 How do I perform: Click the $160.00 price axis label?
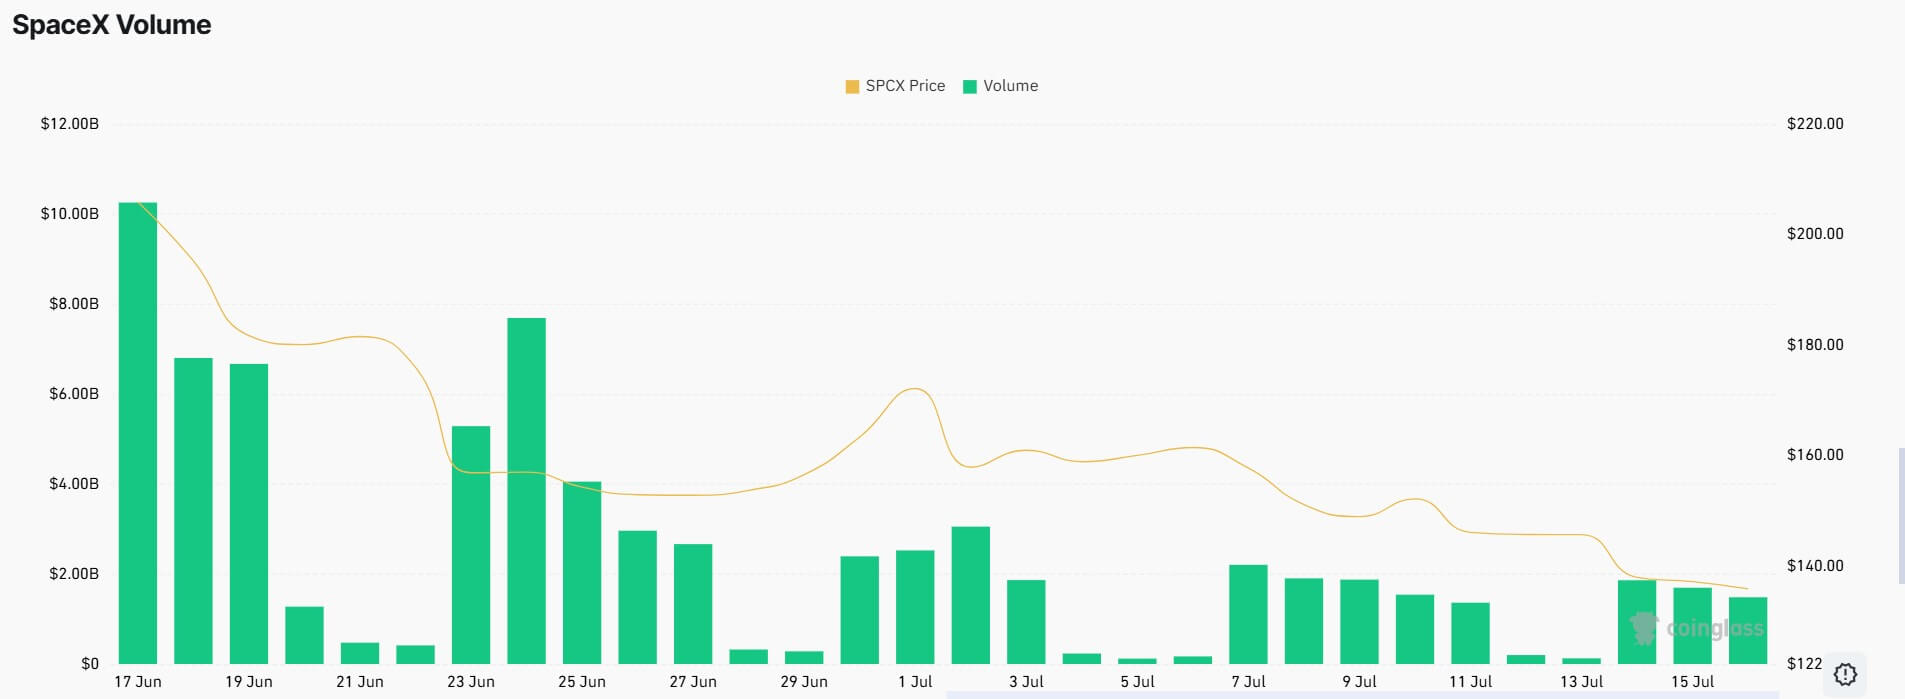tap(1815, 455)
